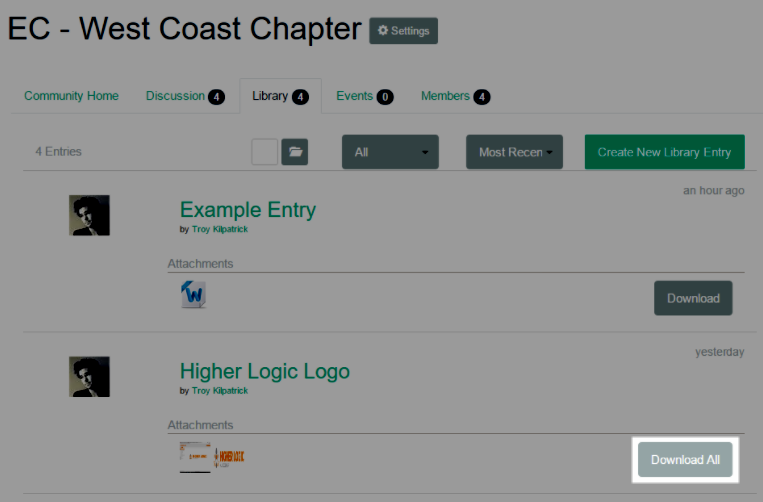Select the Library tab

pyautogui.click(x=280, y=96)
